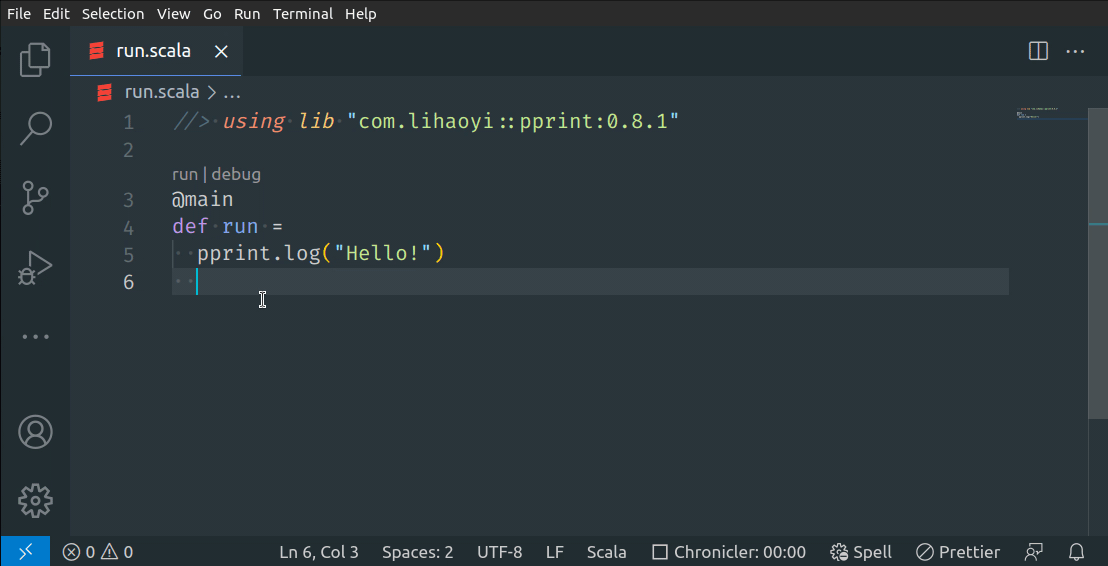
Task: Toggle the Spell checker status item
Action: 861,552
